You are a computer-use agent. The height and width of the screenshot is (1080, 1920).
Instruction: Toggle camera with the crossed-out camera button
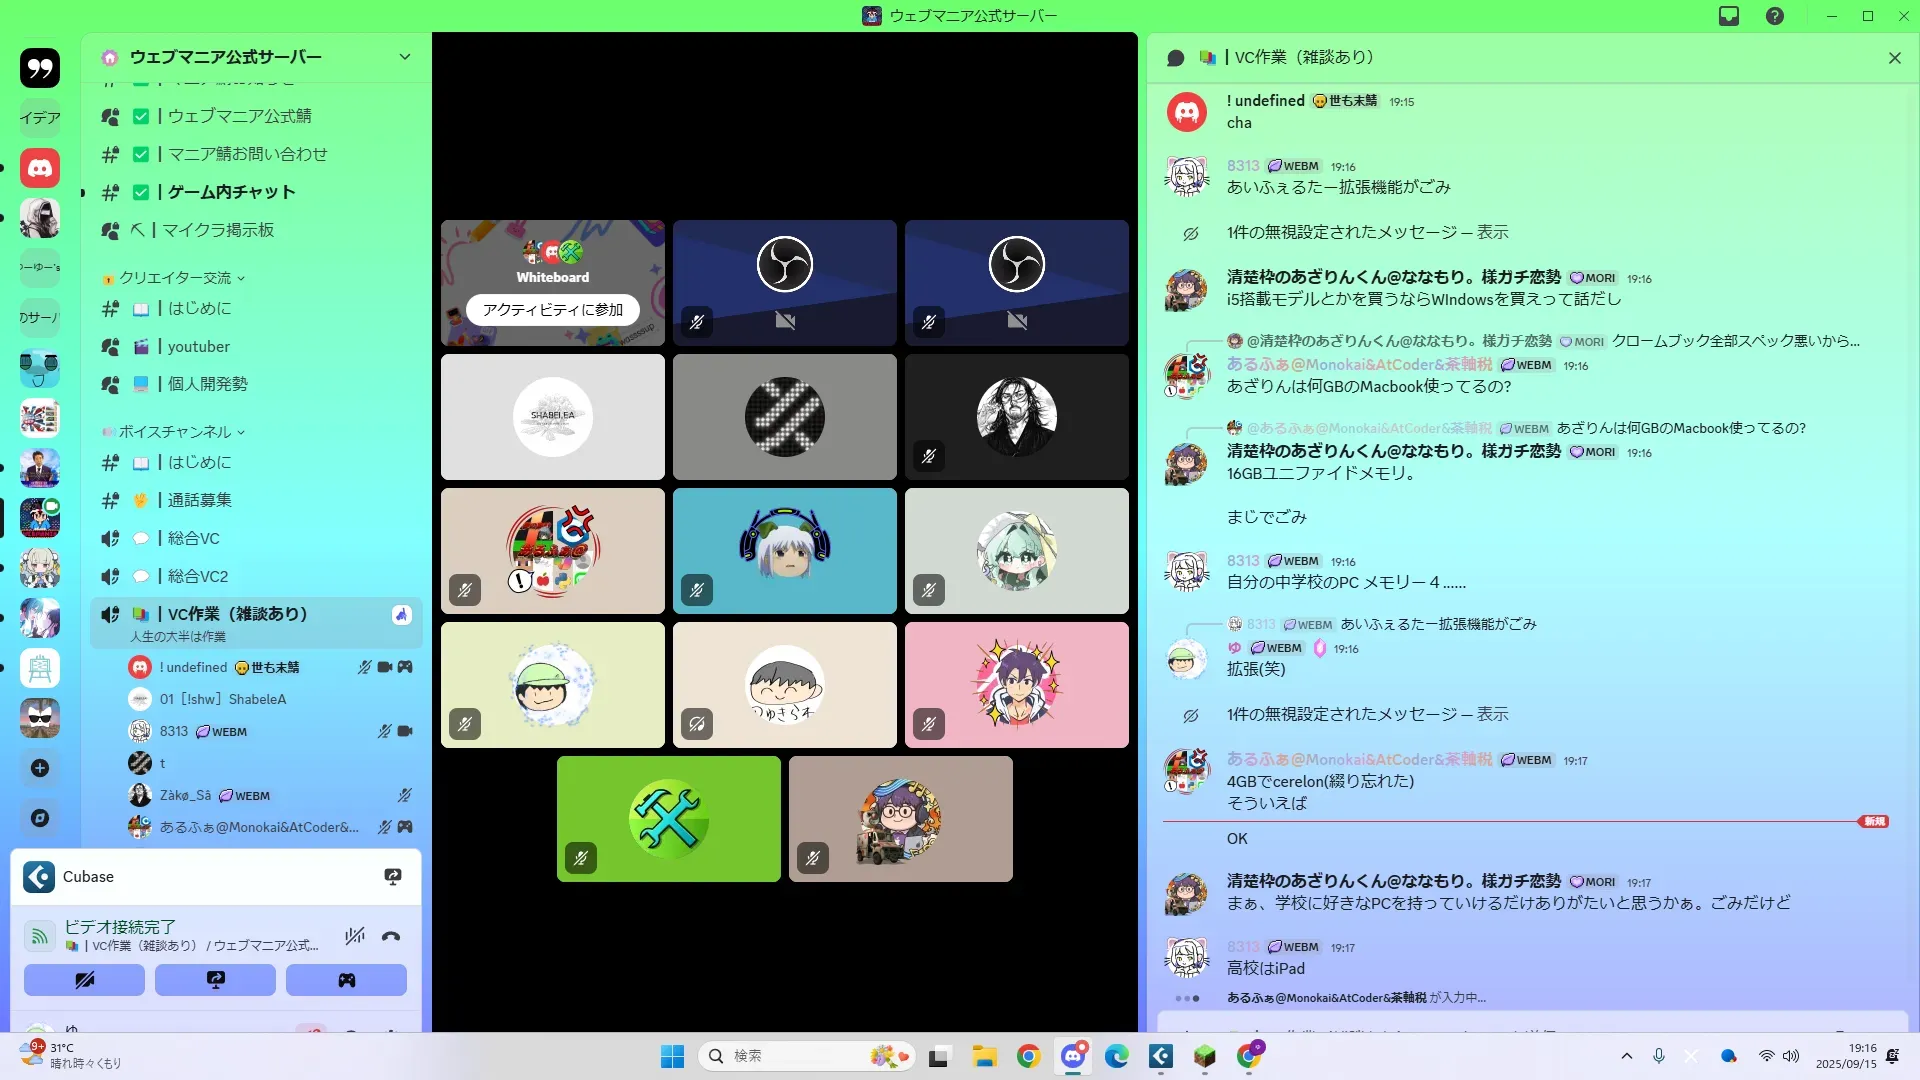[x=84, y=980]
